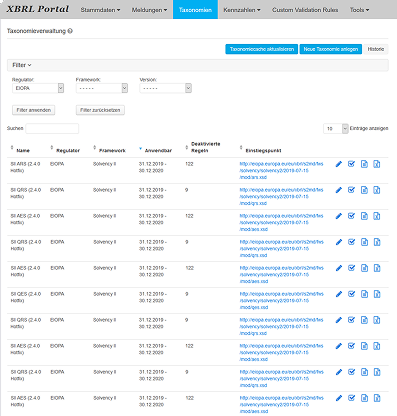Open the Meldungen dropdown menu
The height and width of the screenshot is (416, 397).
149,10
